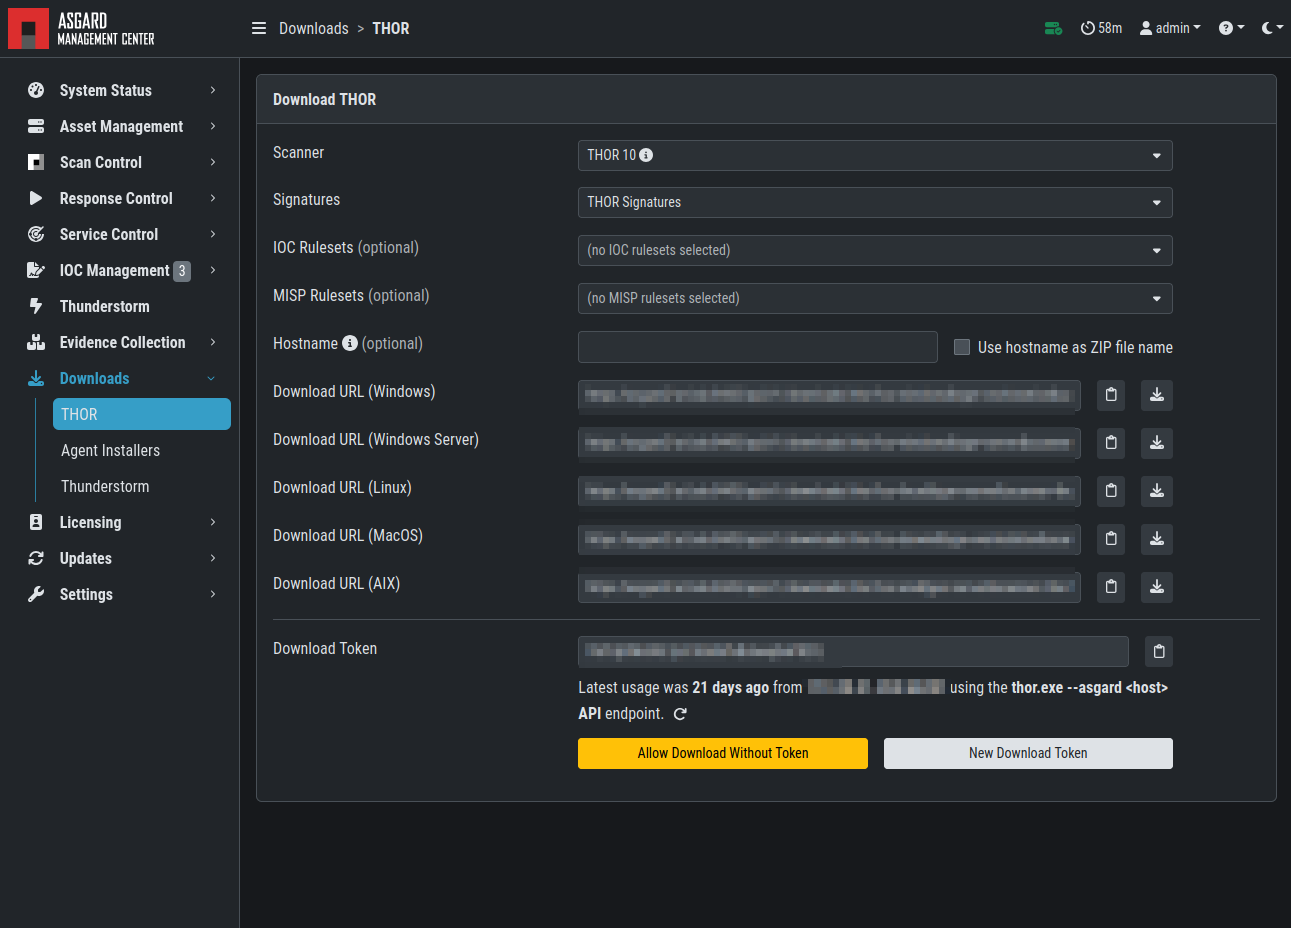Click the Evidence Collection boxes icon

tap(36, 342)
